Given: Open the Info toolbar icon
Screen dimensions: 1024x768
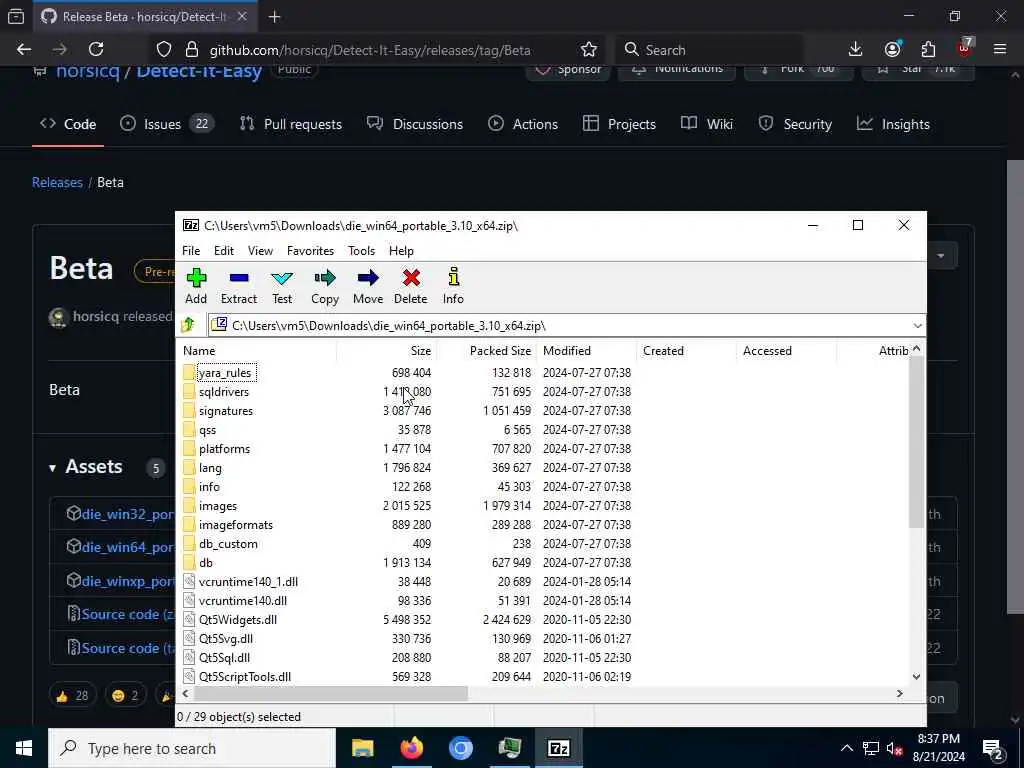Looking at the screenshot, I should pos(453,286).
